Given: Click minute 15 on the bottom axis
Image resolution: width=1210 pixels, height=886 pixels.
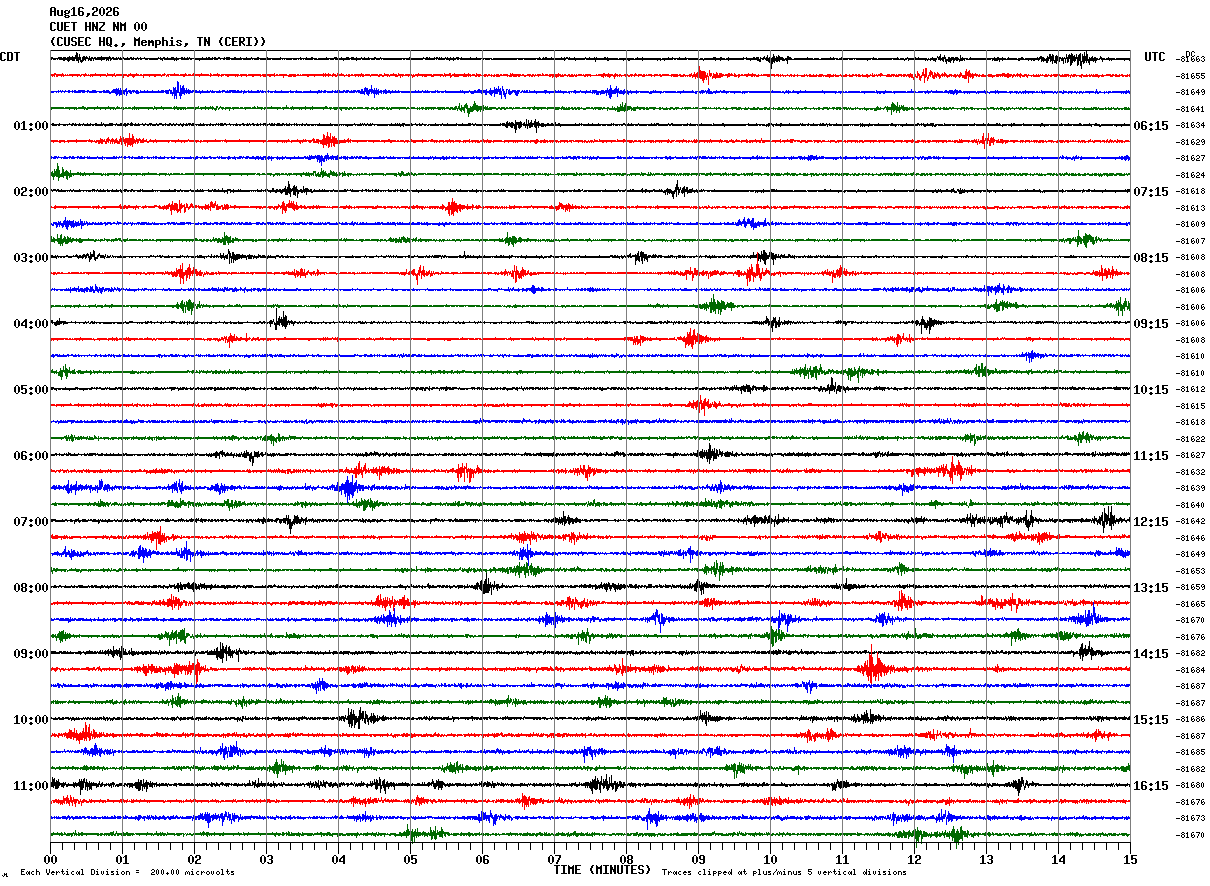Looking at the screenshot, I should click(1130, 859).
